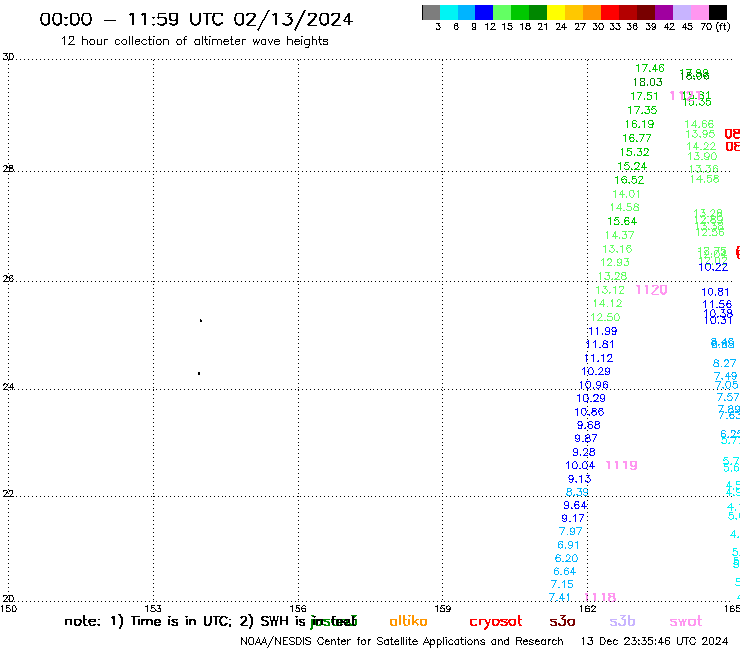Screen dimensions: 740x650
Task: Click the wave height value 10.04
Action: click(x=580, y=465)
